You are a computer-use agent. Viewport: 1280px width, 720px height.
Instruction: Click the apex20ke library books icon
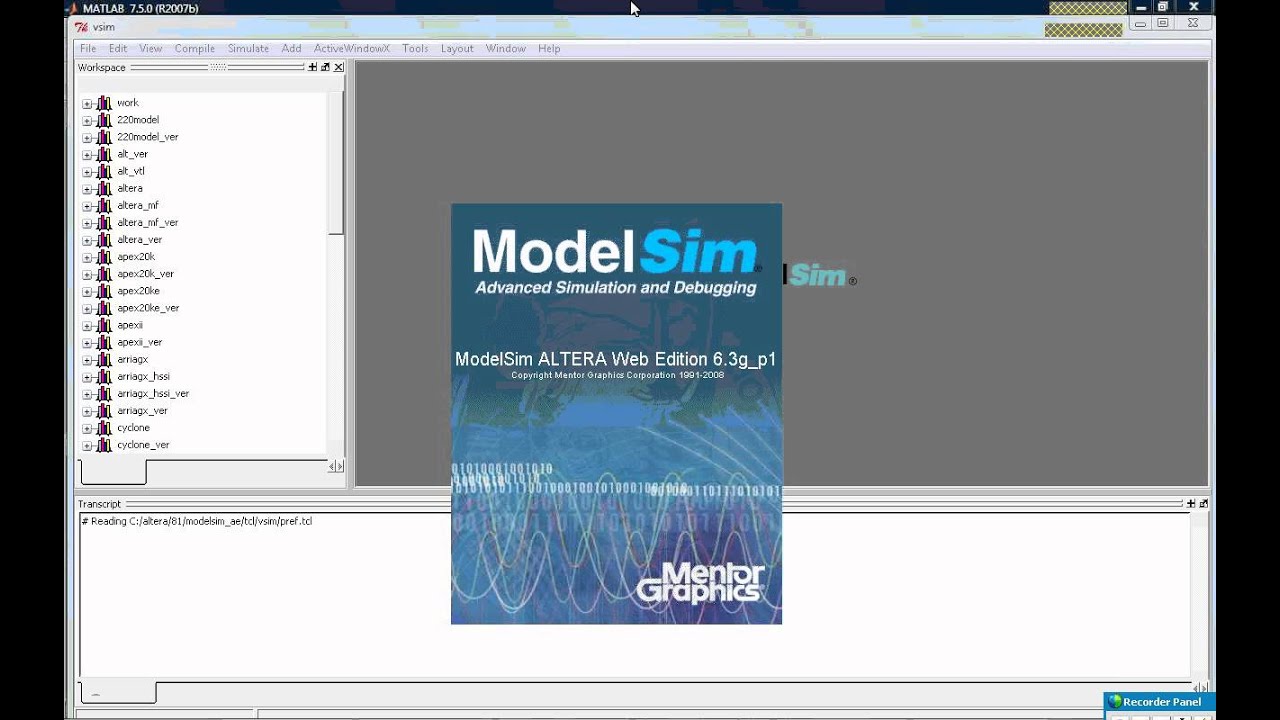click(x=104, y=291)
